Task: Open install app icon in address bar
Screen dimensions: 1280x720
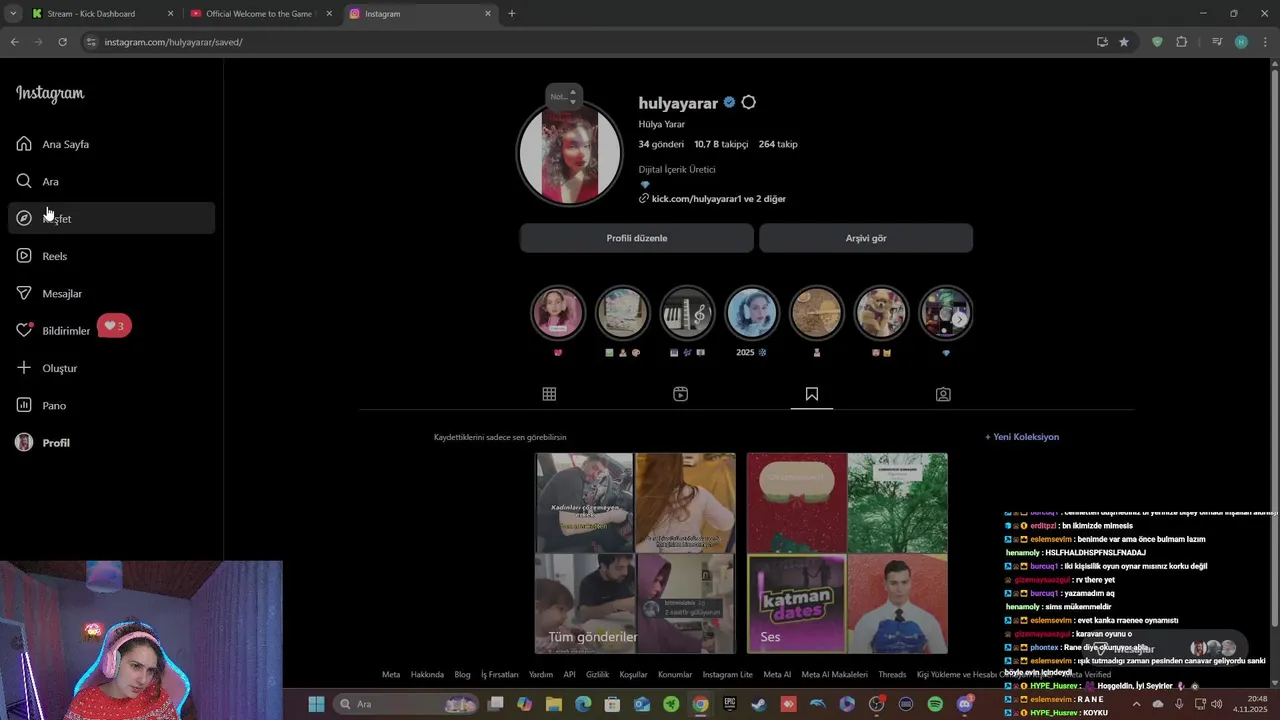Action: pos(1102,42)
